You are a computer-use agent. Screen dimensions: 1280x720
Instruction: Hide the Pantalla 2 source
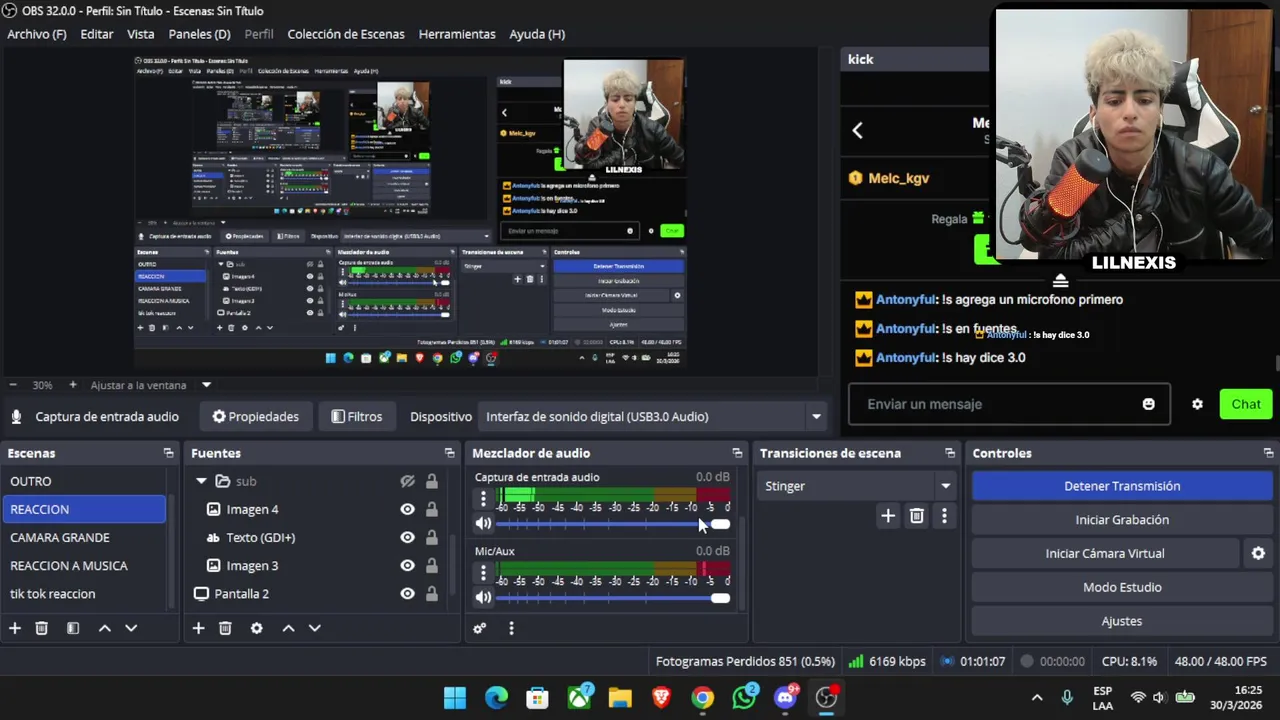coord(407,593)
